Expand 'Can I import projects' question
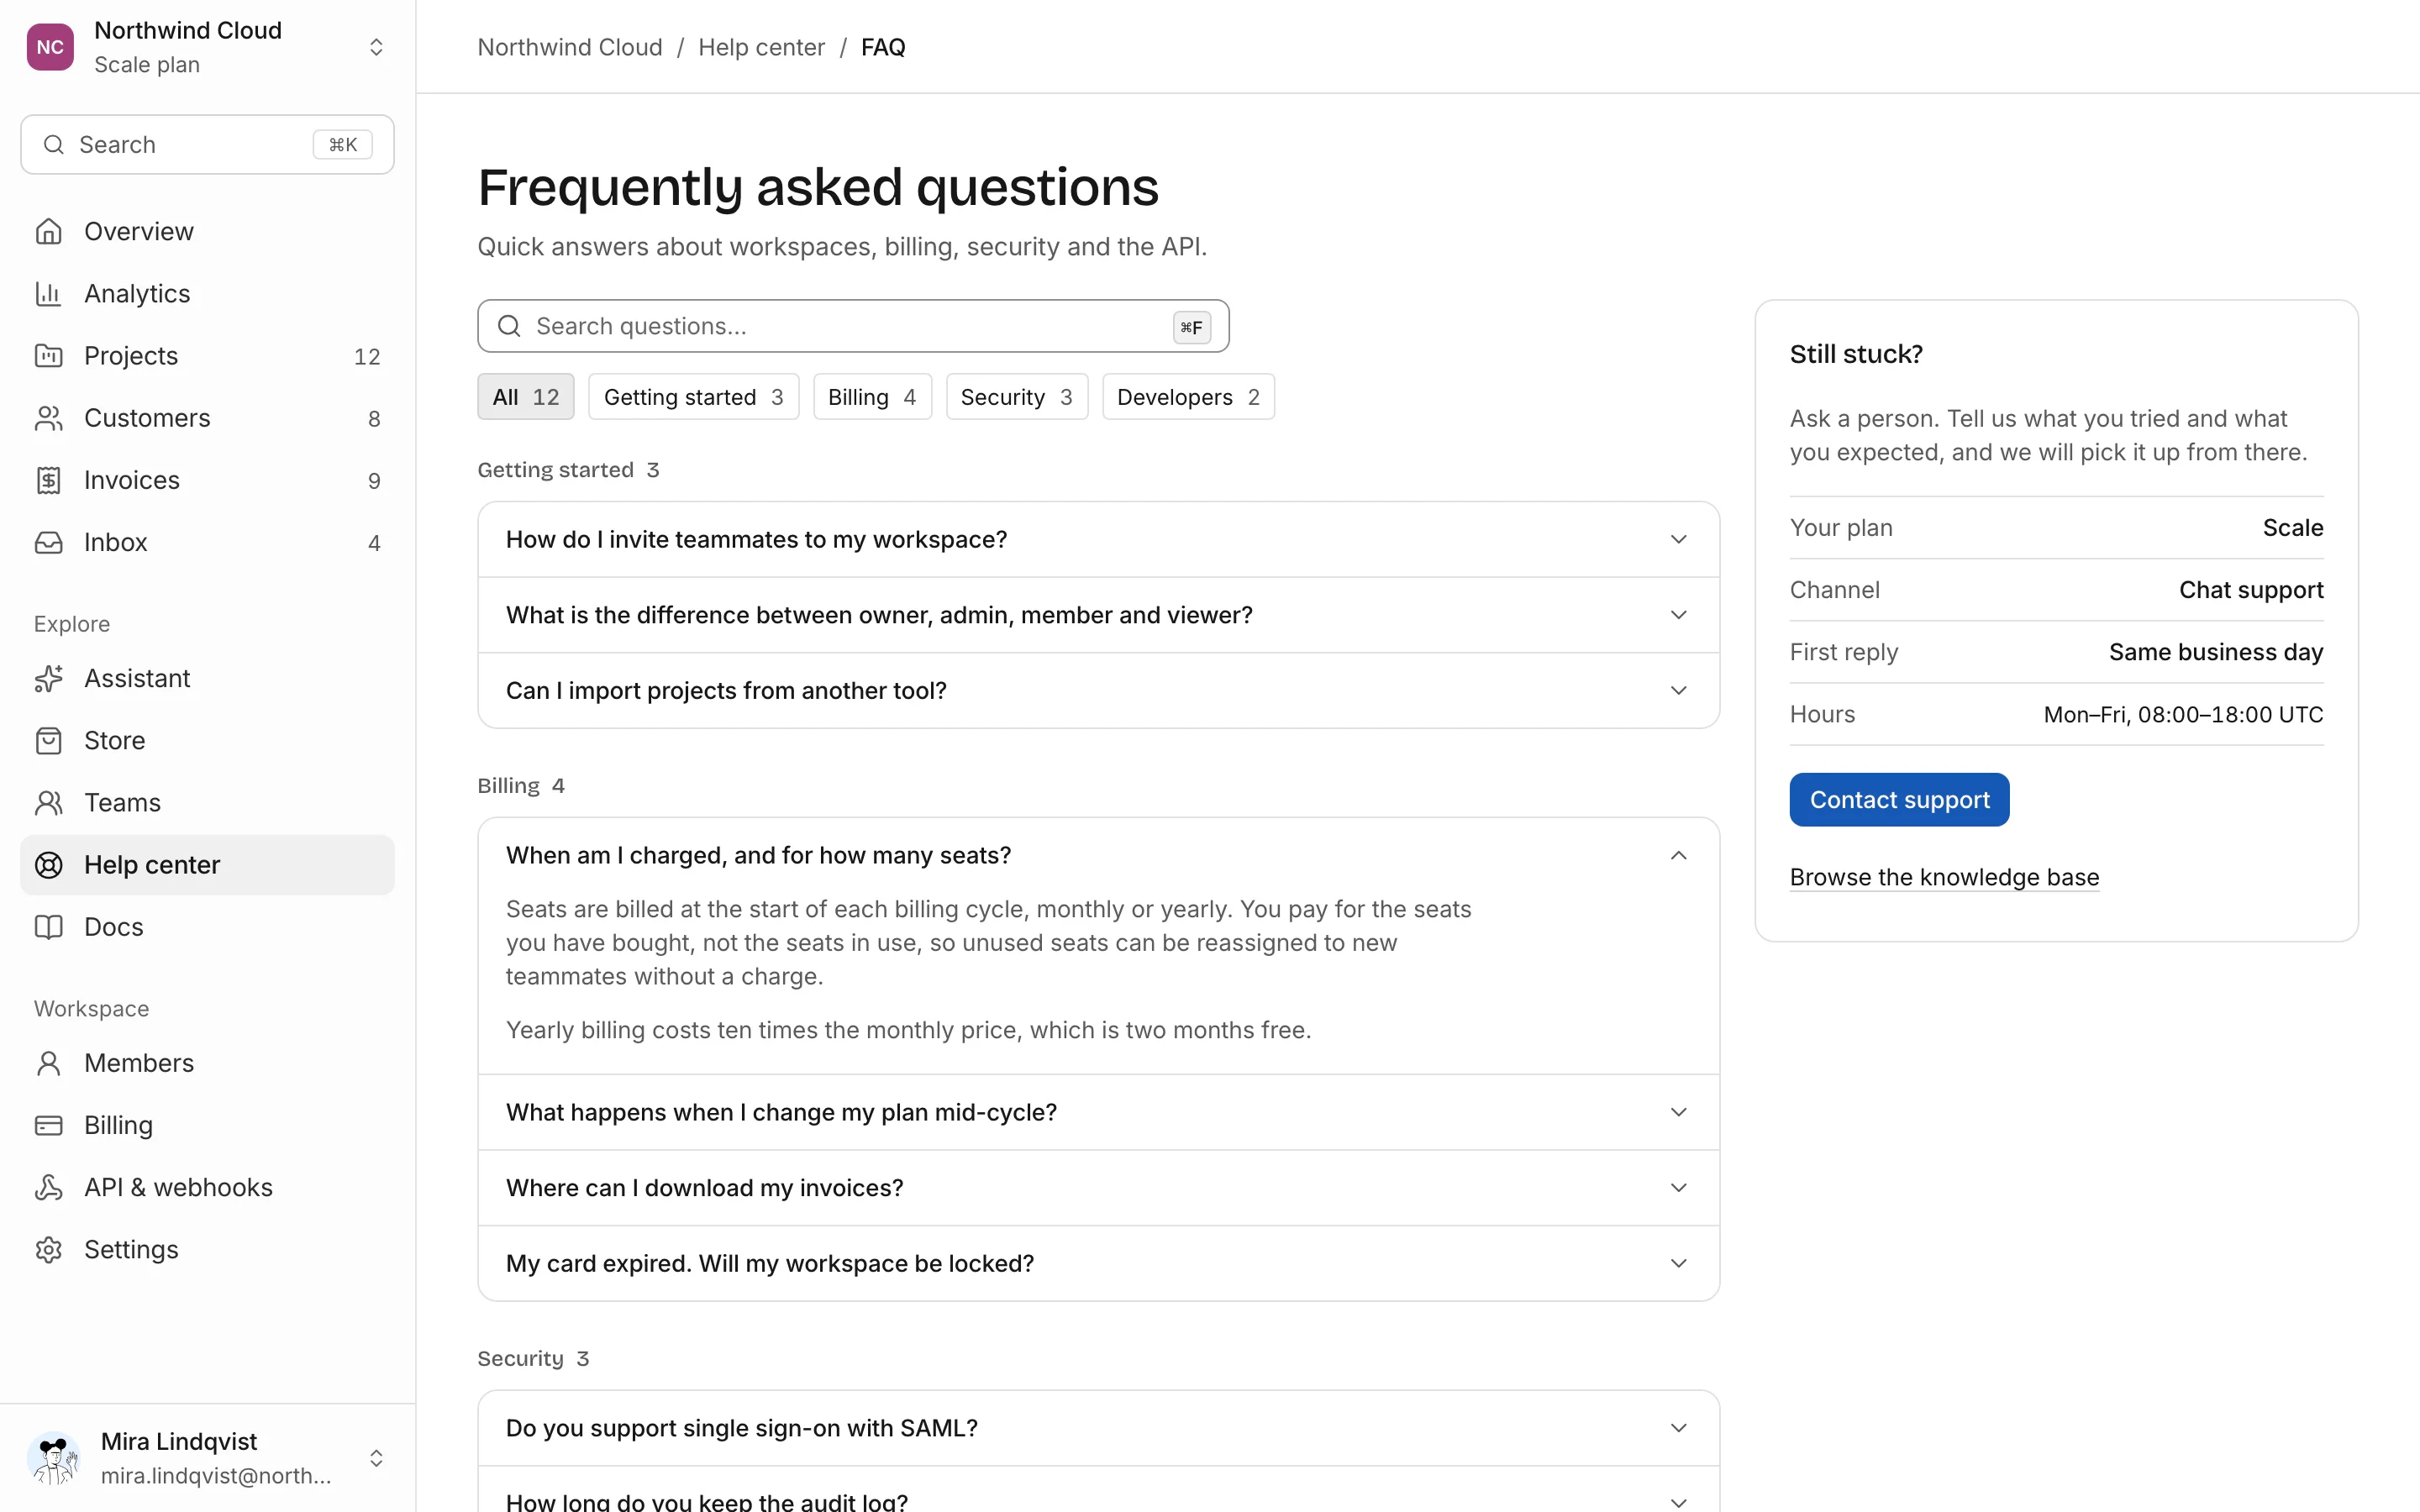 point(1098,690)
